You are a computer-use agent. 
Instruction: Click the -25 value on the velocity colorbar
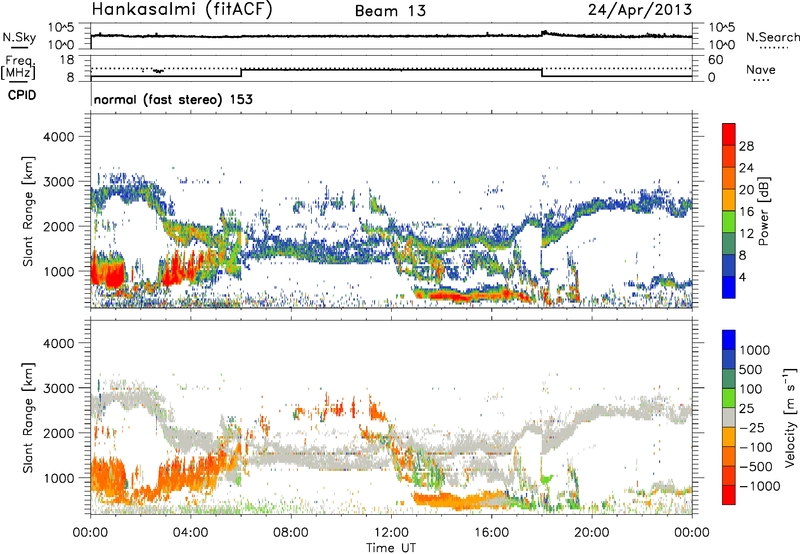752,427
